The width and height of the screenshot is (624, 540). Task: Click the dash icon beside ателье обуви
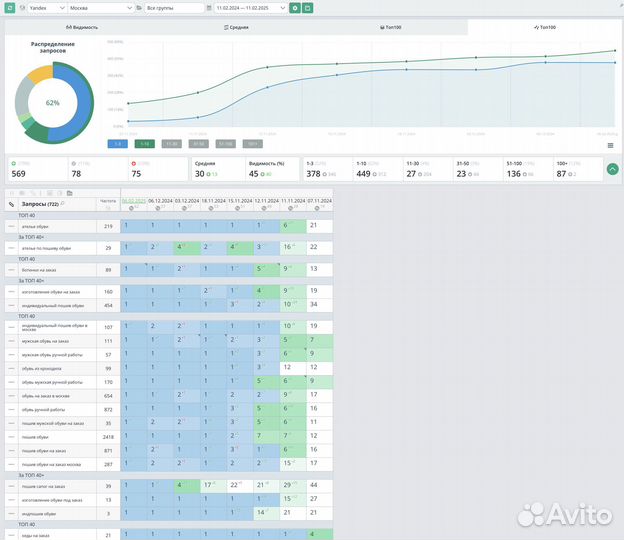pos(11,227)
